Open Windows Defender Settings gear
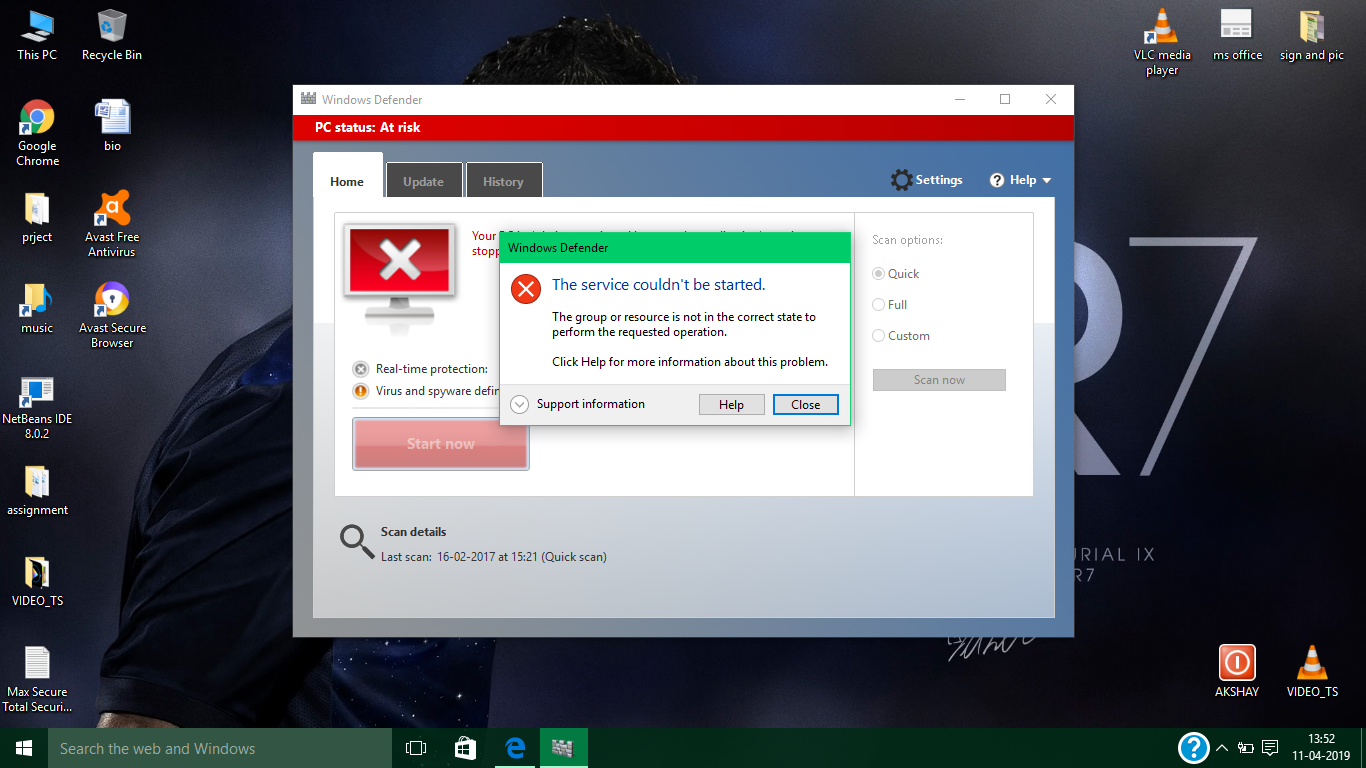 point(926,180)
